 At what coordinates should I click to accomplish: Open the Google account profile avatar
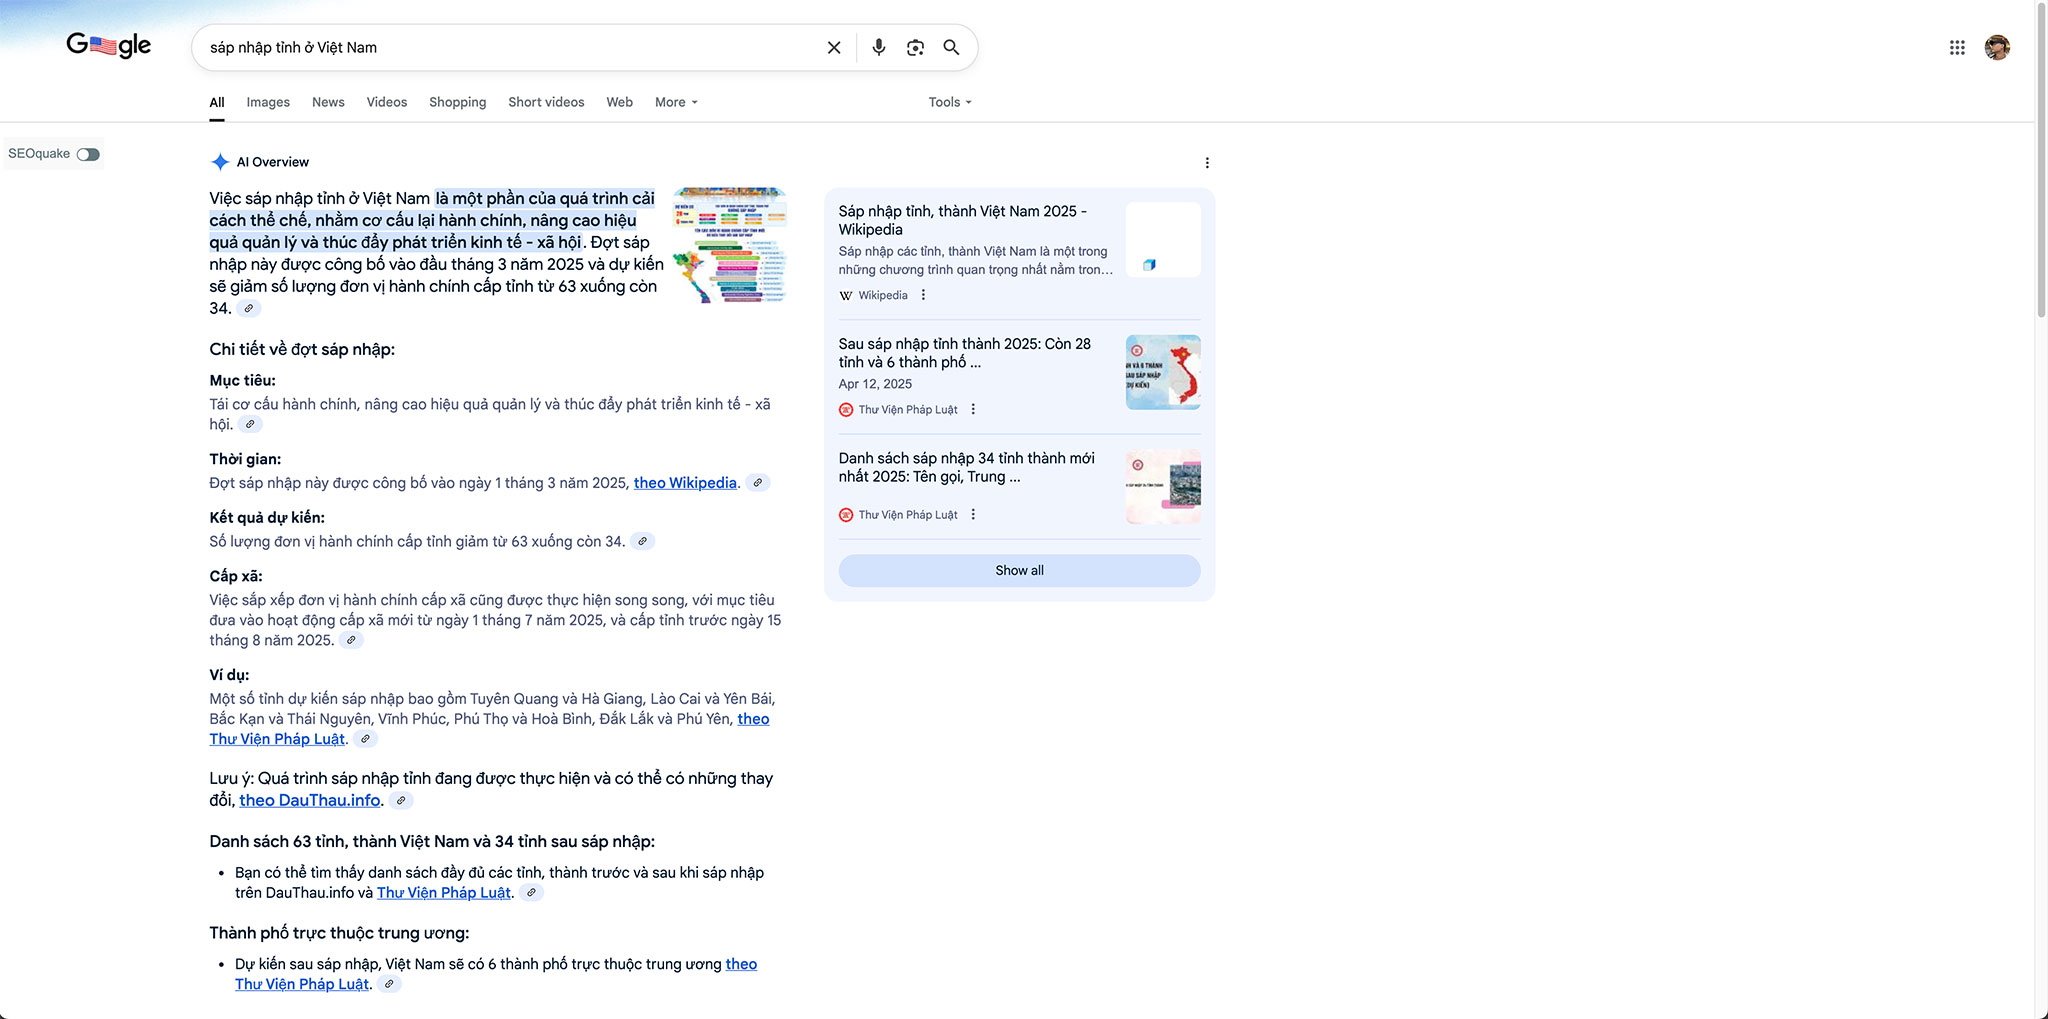[x=1997, y=47]
